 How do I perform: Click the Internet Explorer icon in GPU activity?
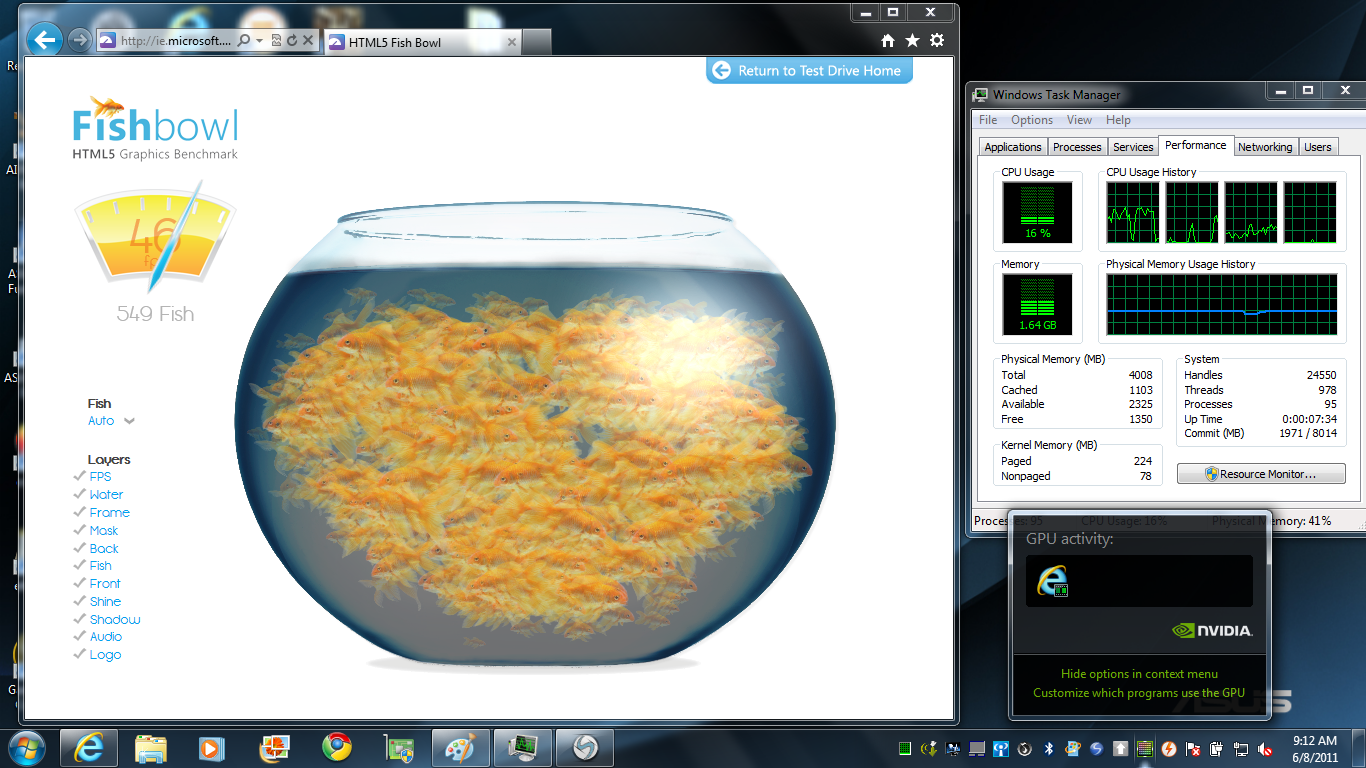point(1053,581)
